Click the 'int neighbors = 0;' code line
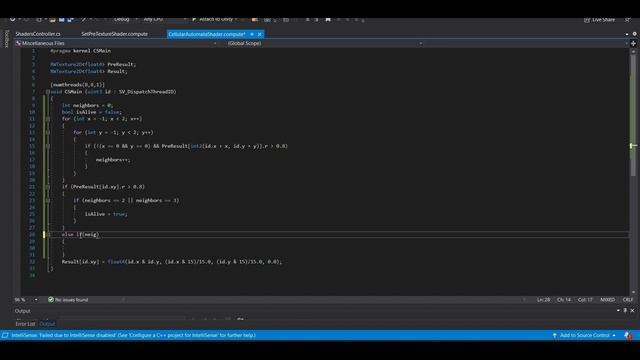 87,105
